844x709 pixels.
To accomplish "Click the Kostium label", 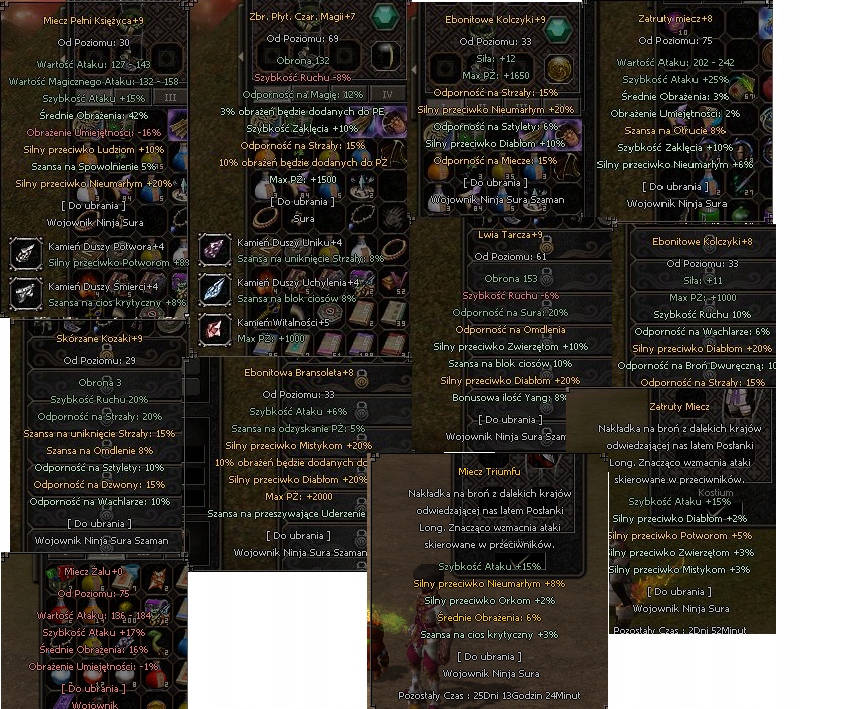I will point(715,492).
